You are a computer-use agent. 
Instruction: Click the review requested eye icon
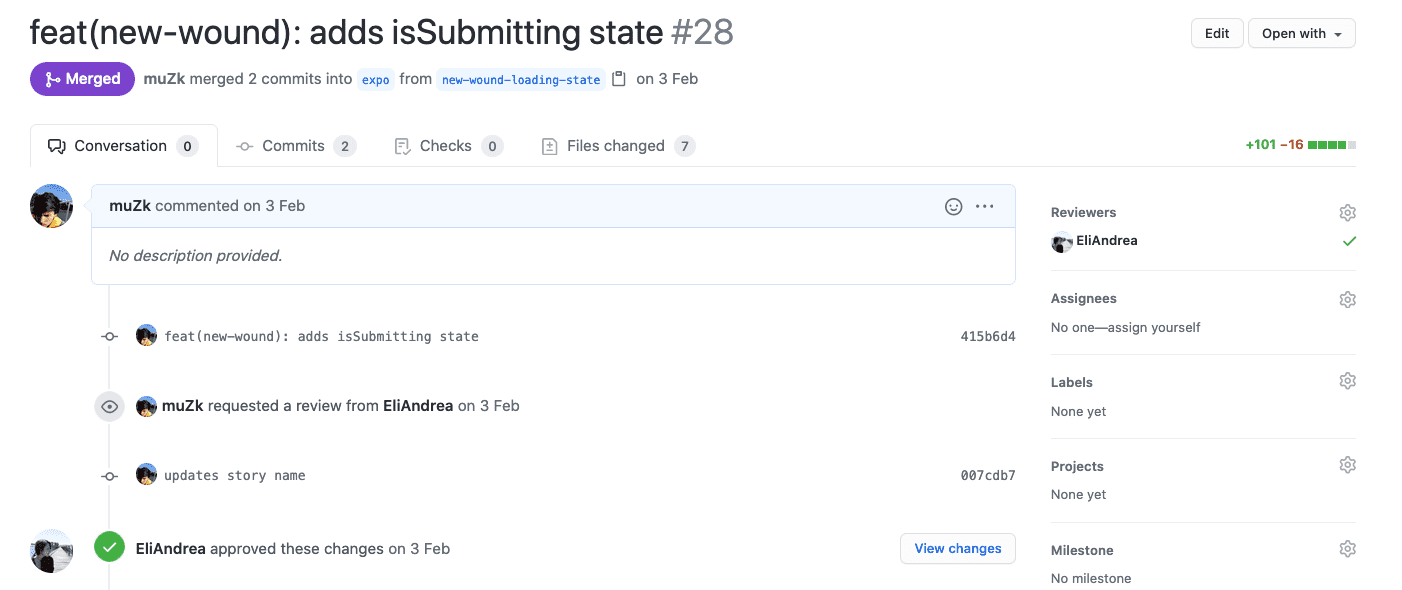109,406
